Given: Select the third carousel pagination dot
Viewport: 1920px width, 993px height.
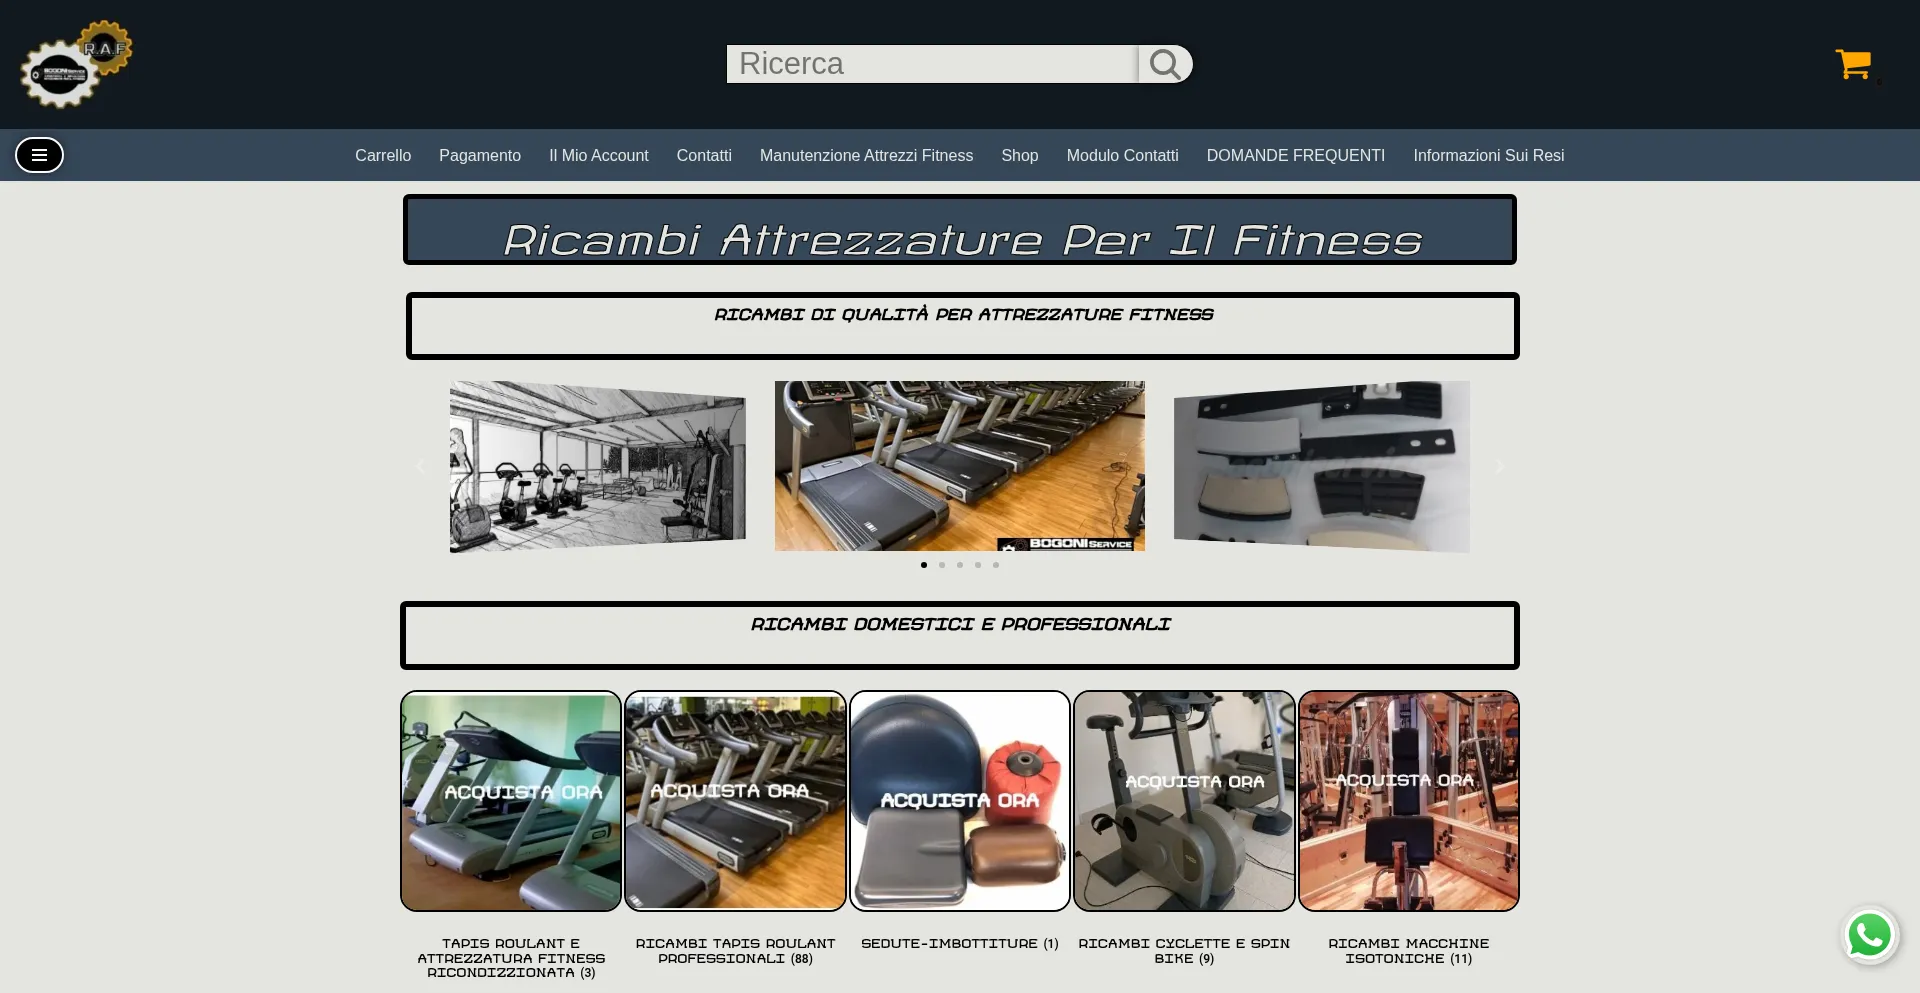Looking at the screenshot, I should click(x=960, y=565).
